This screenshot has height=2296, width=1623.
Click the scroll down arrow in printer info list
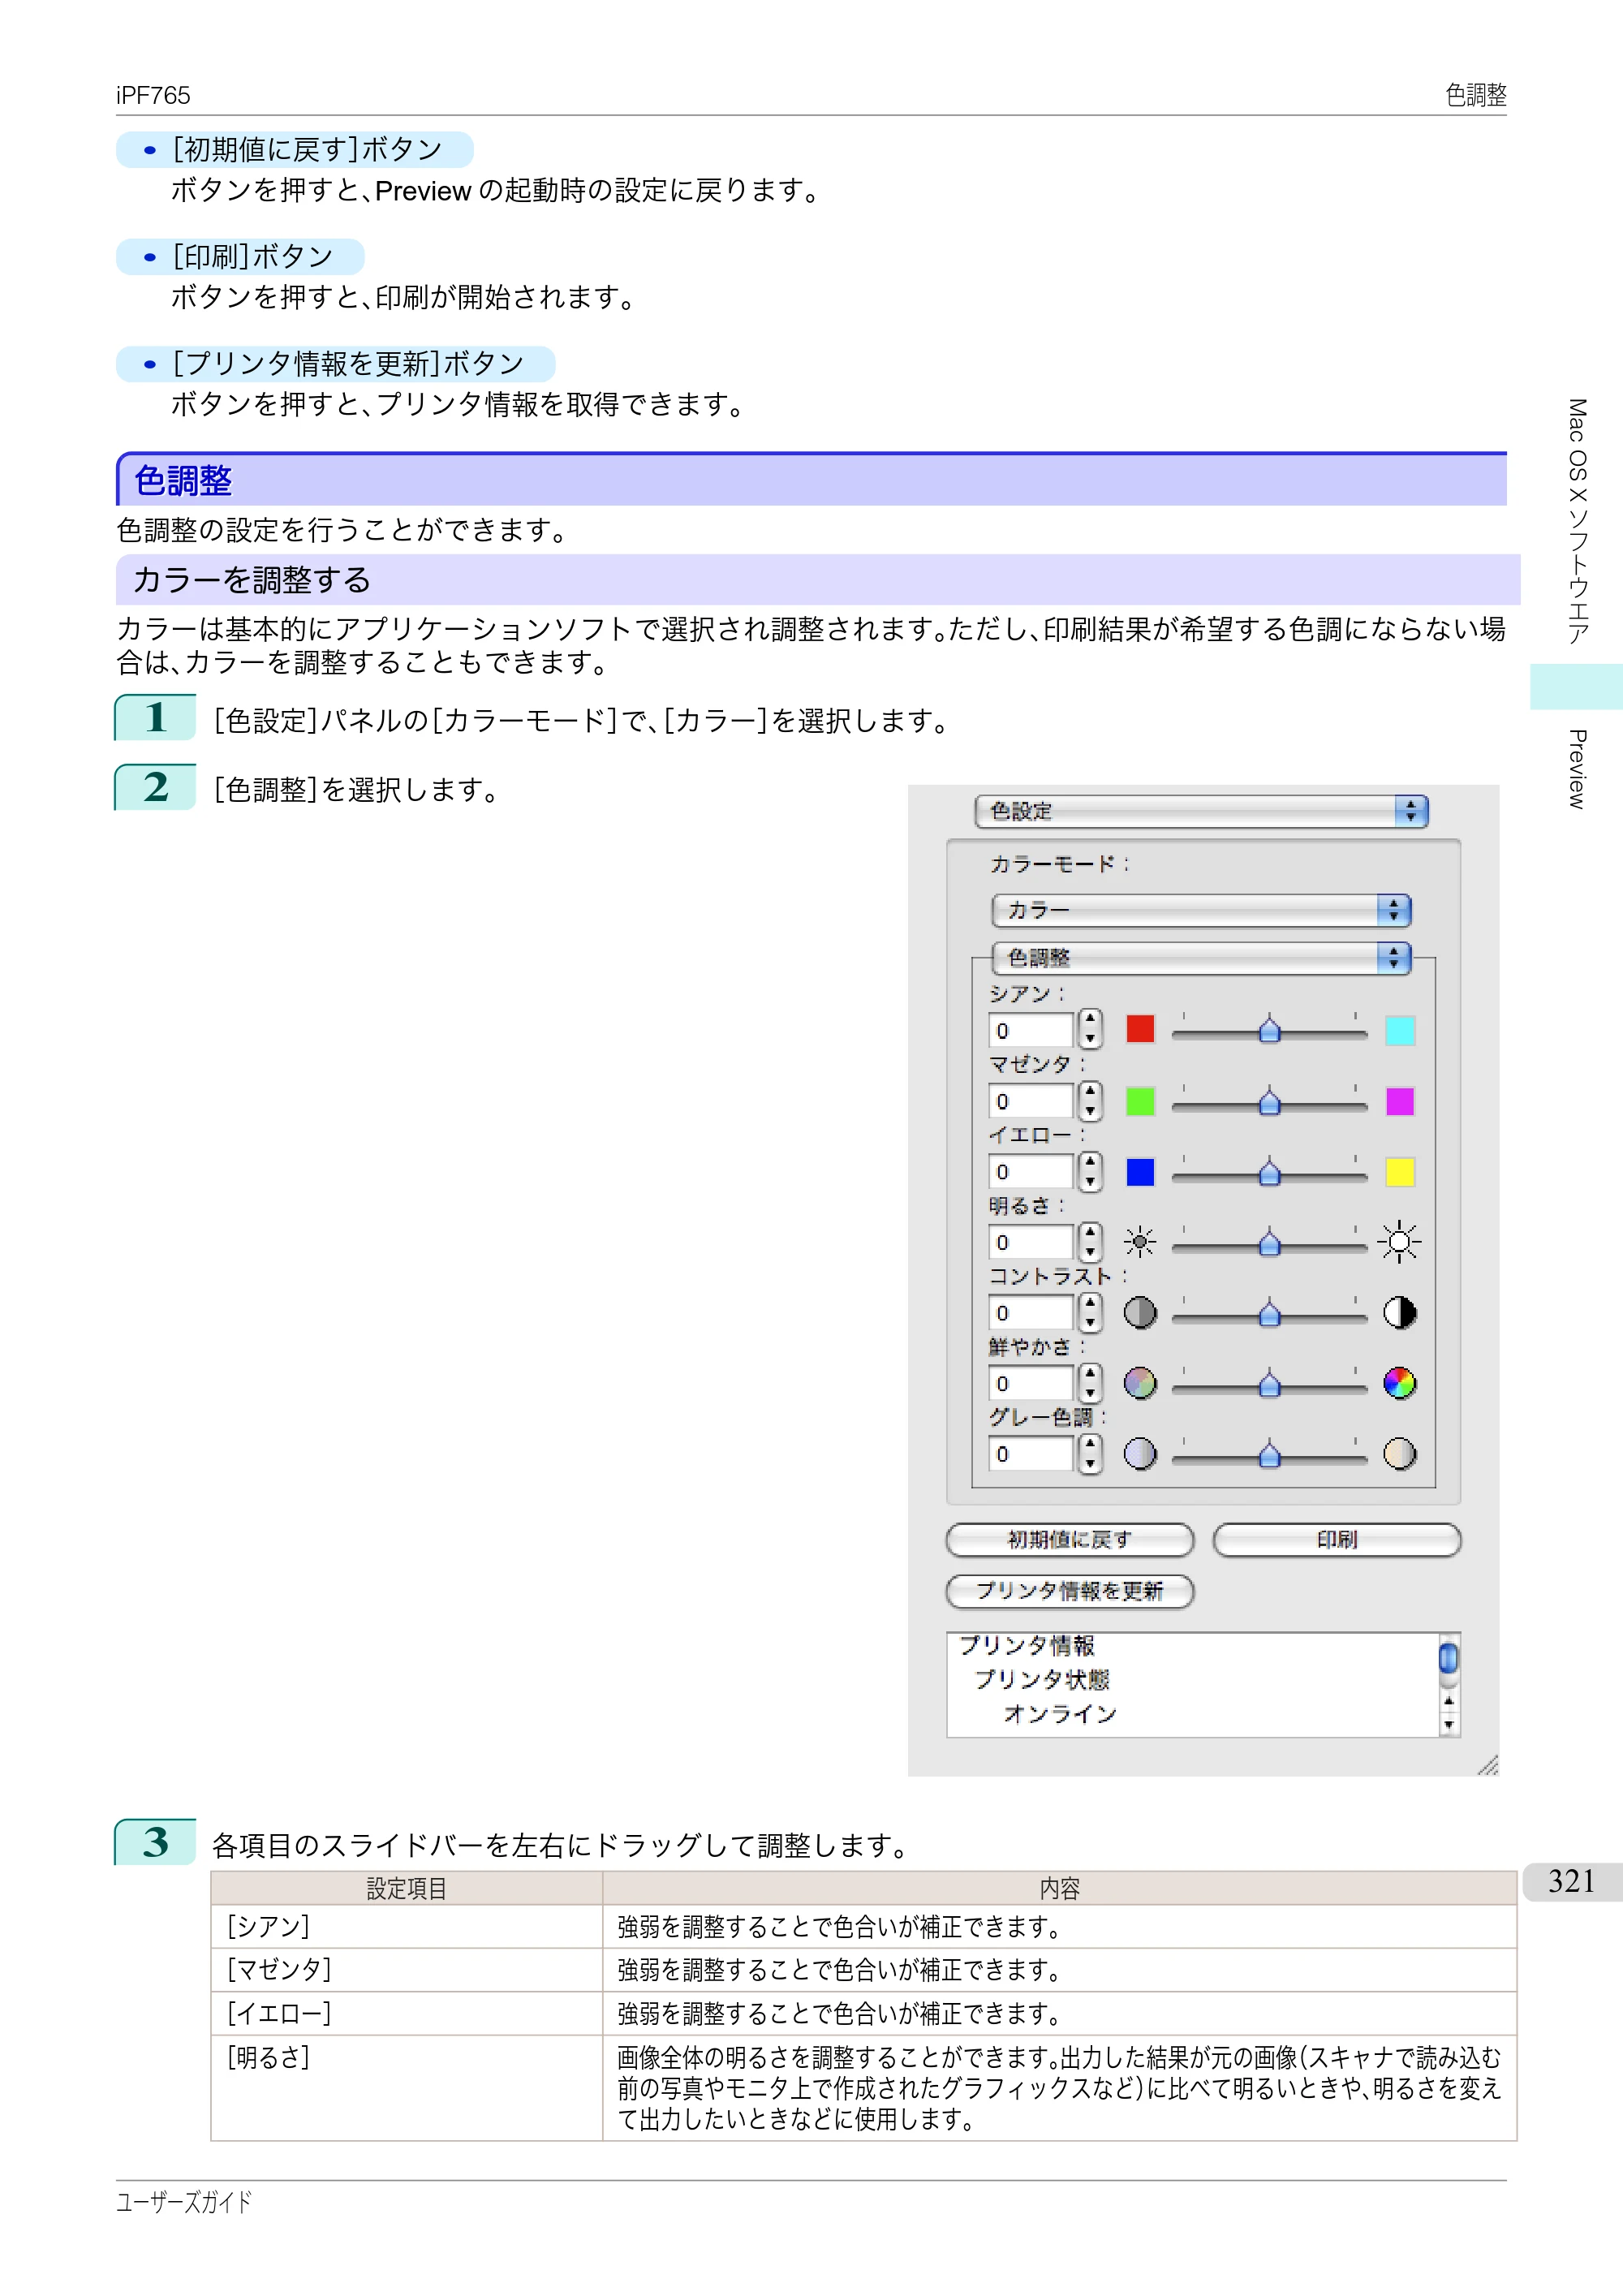click(x=1448, y=1725)
